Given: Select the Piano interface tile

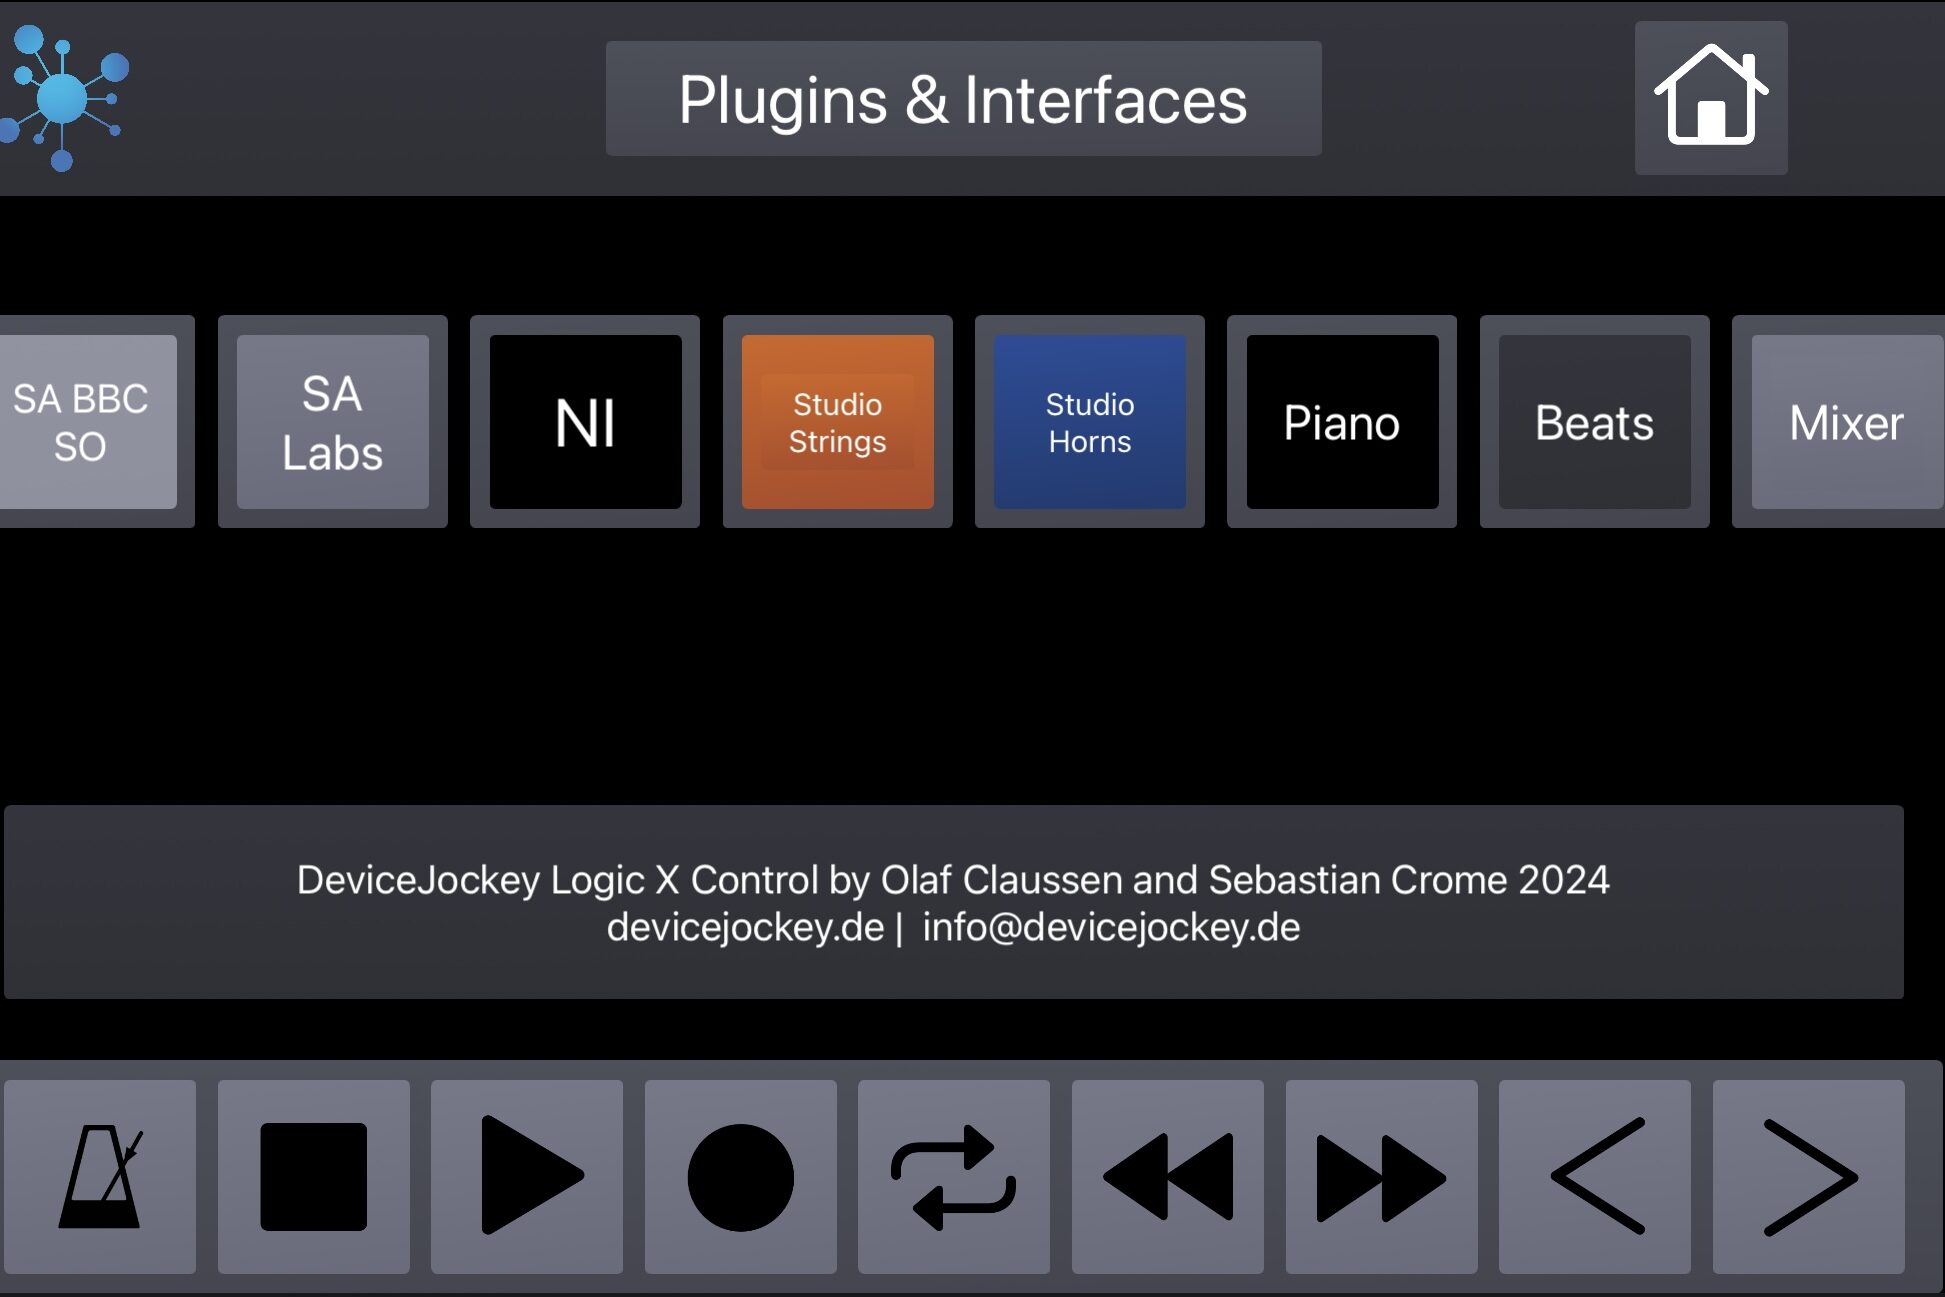Looking at the screenshot, I should [x=1341, y=422].
